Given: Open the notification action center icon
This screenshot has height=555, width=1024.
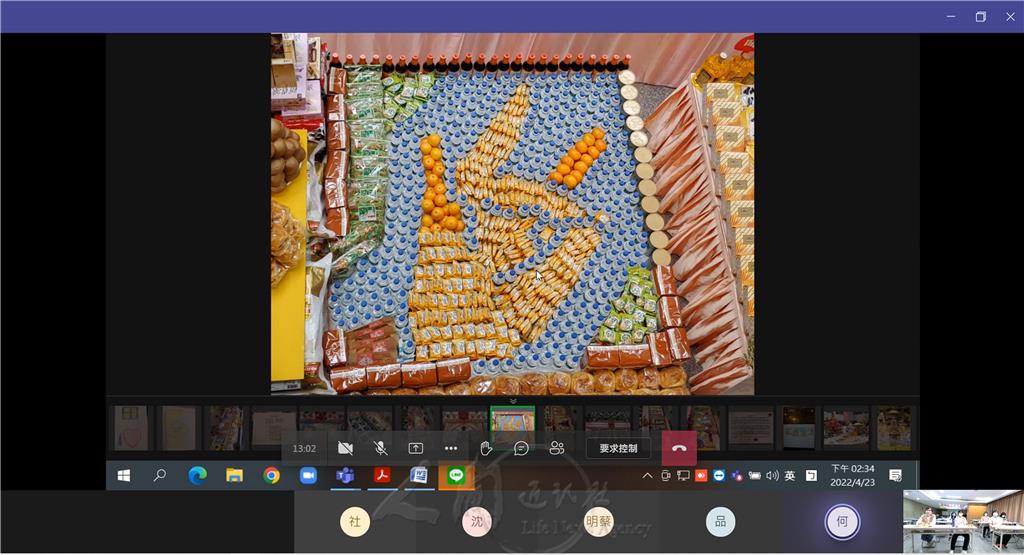Looking at the screenshot, I should (x=895, y=476).
